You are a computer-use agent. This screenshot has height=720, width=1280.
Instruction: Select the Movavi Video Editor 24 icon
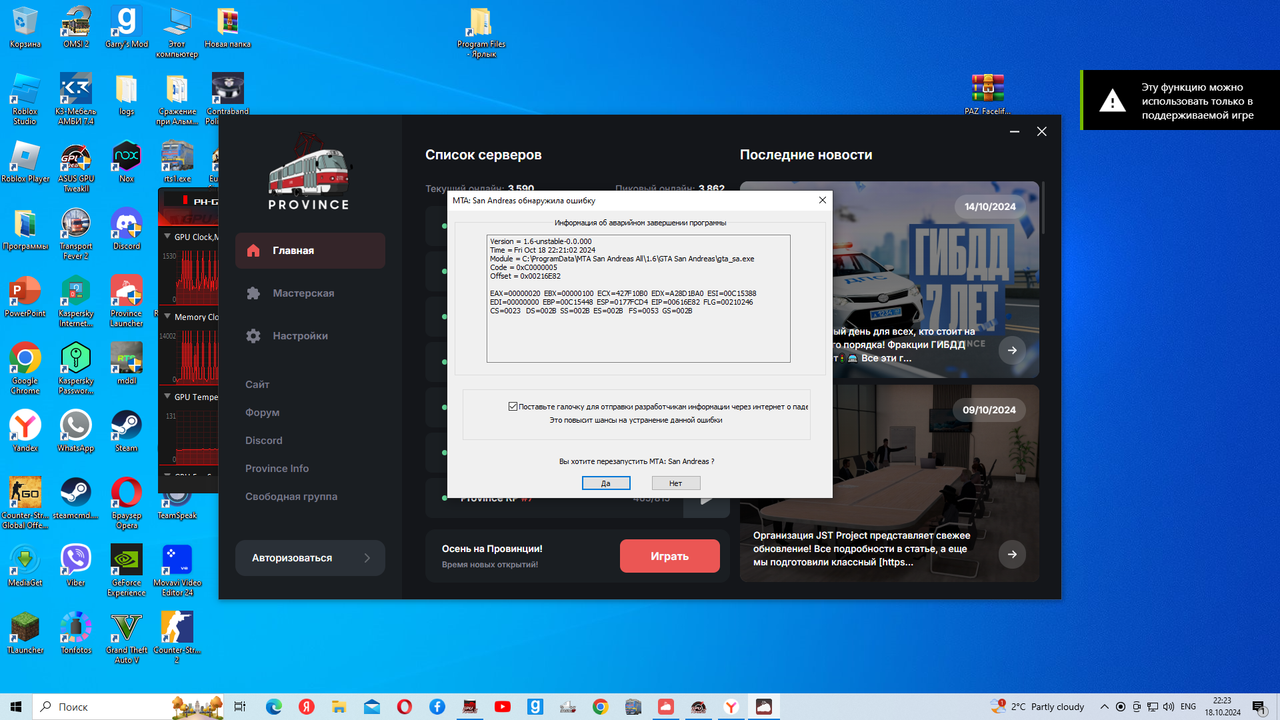[x=177, y=570]
